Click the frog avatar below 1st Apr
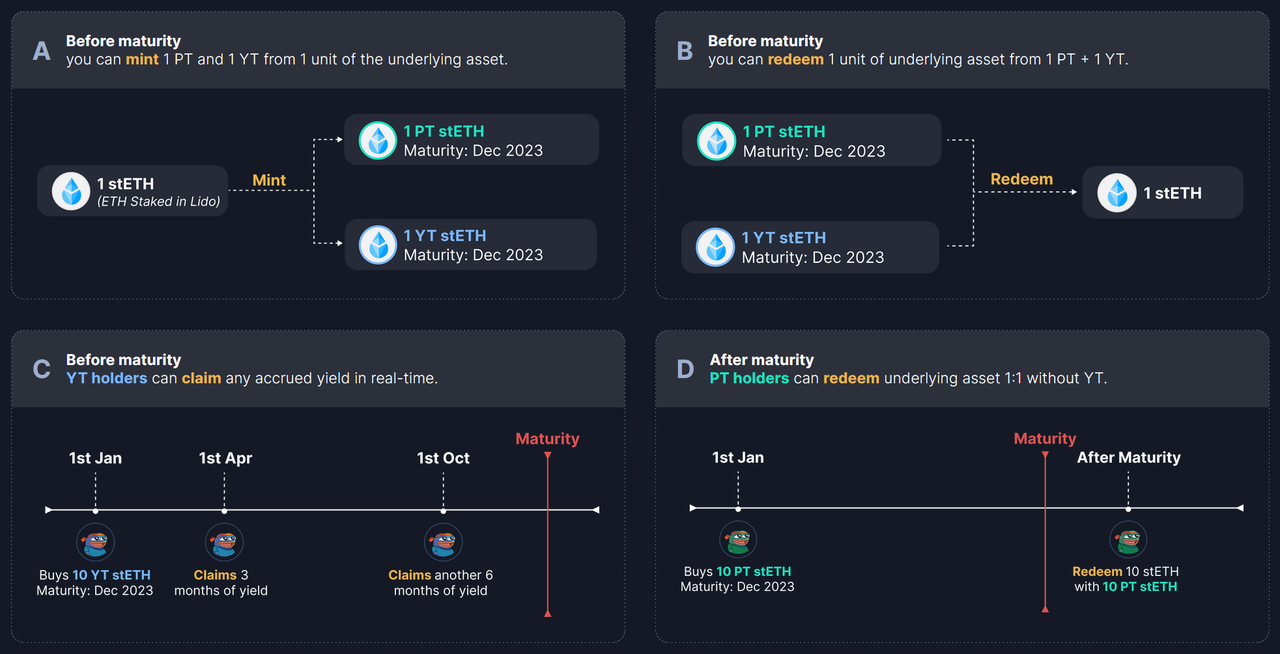 point(225,543)
